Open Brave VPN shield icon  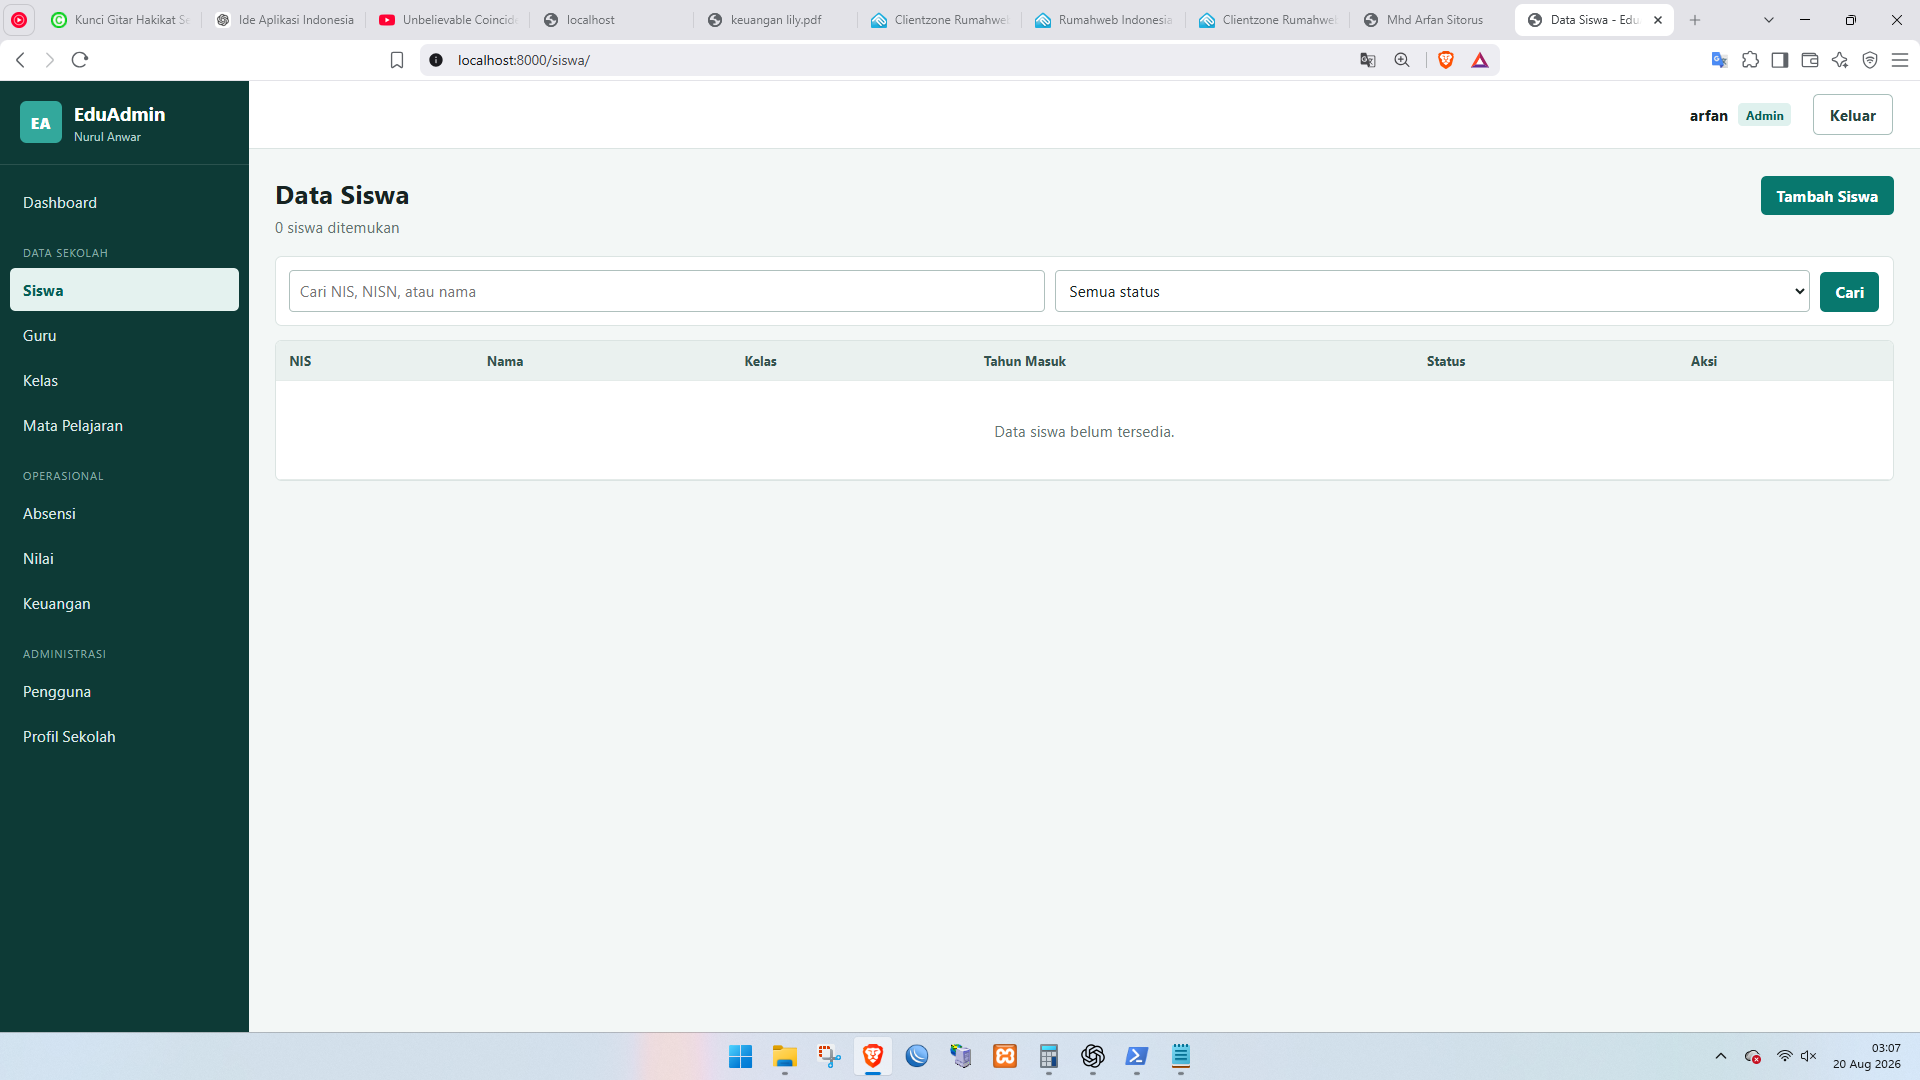pos(1870,60)
